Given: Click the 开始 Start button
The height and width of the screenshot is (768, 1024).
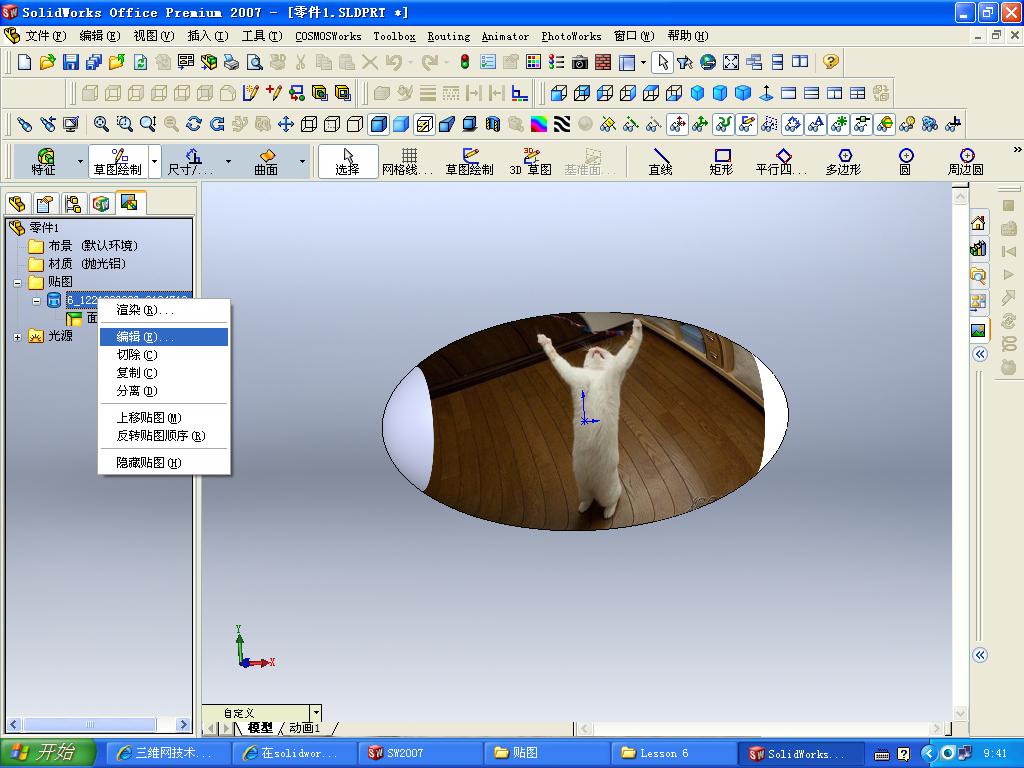Looking at the screenshot, I should click(48, 753).
